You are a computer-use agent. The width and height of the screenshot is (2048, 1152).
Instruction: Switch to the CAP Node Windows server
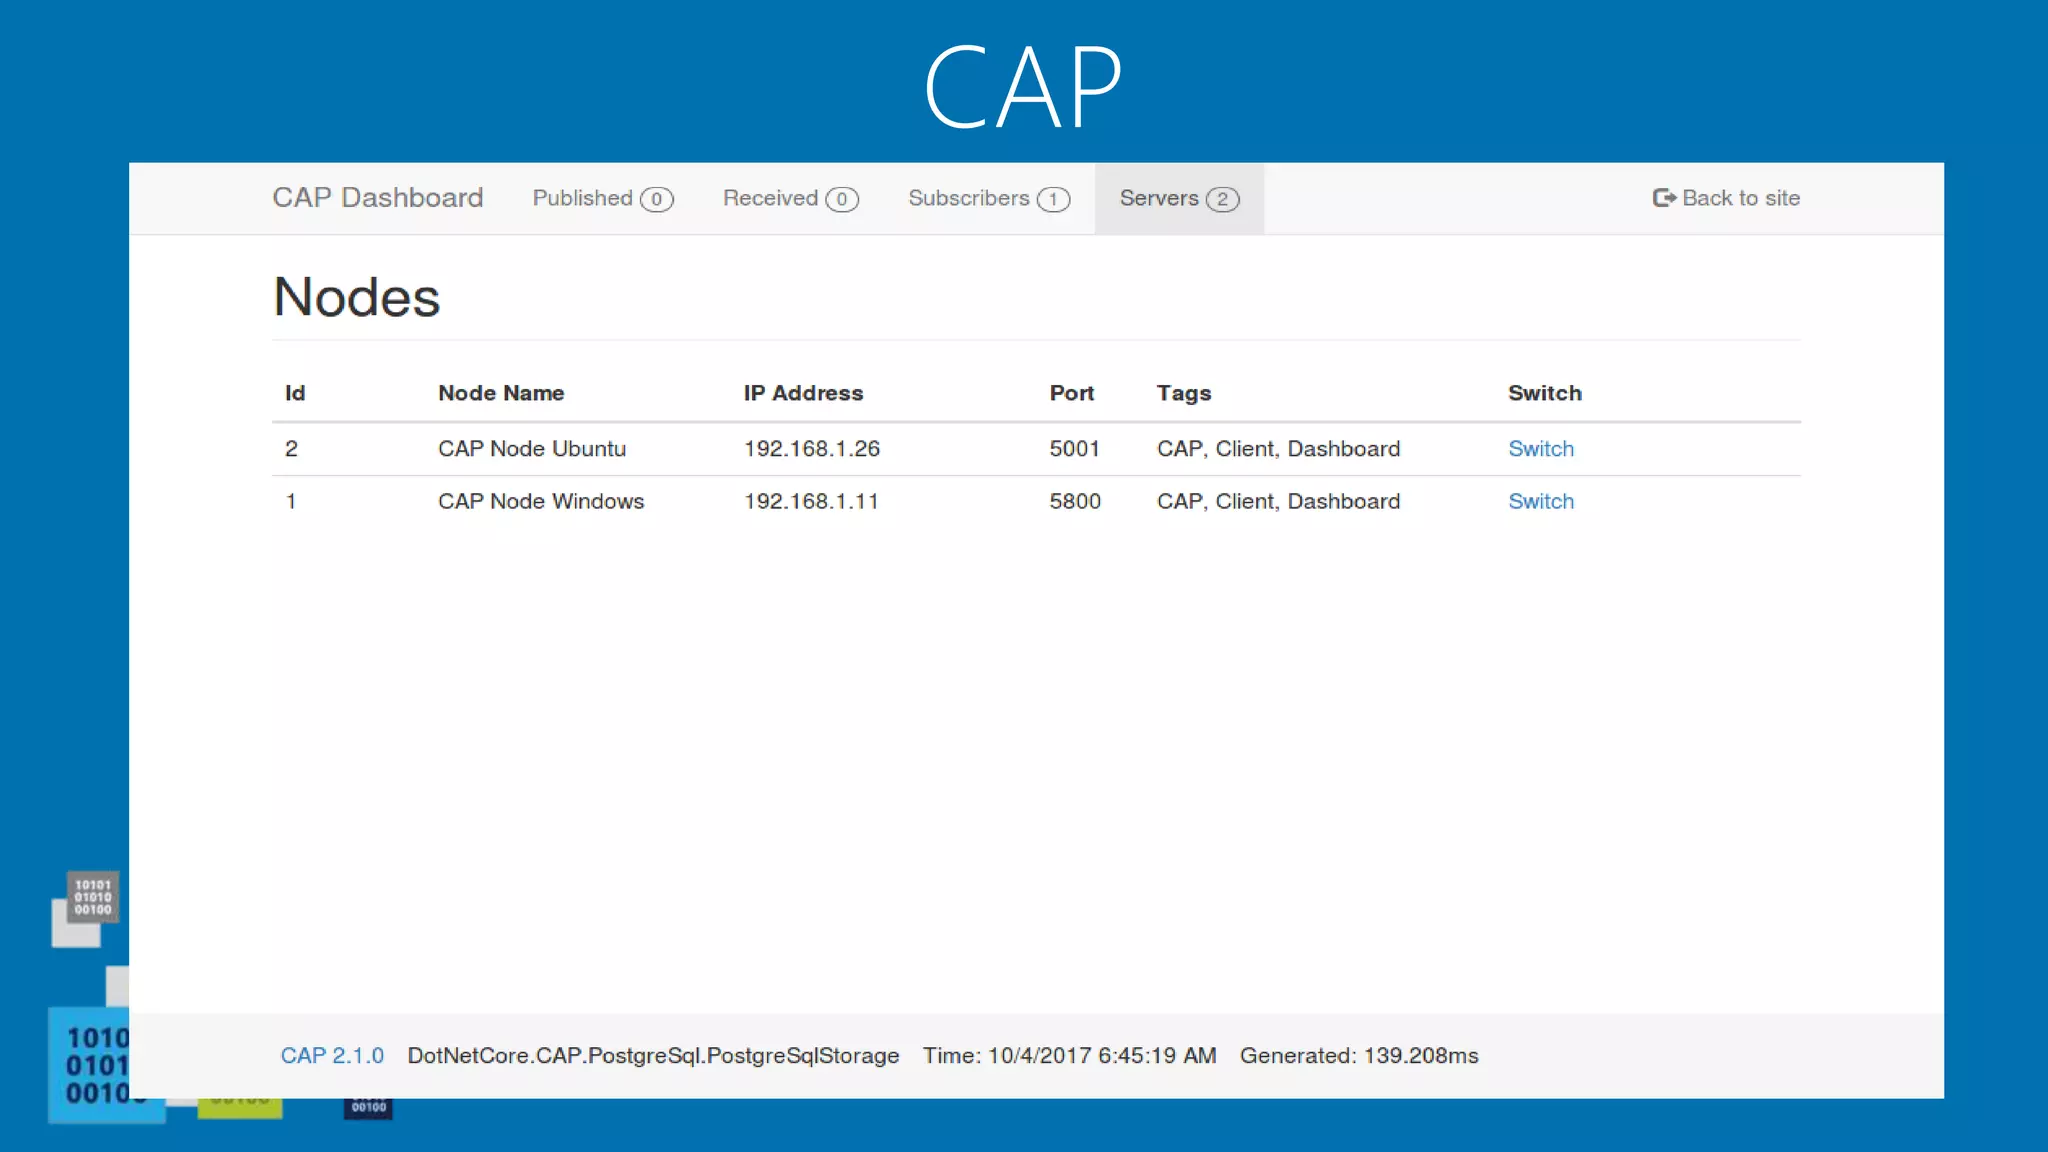(1540, 501)
